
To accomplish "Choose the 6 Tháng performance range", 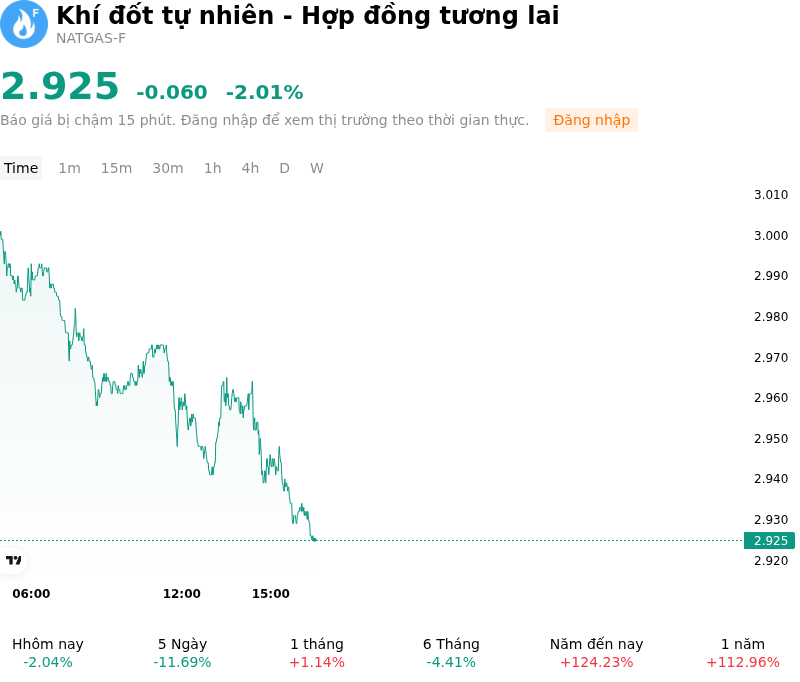I will click(x=451, y=653).
